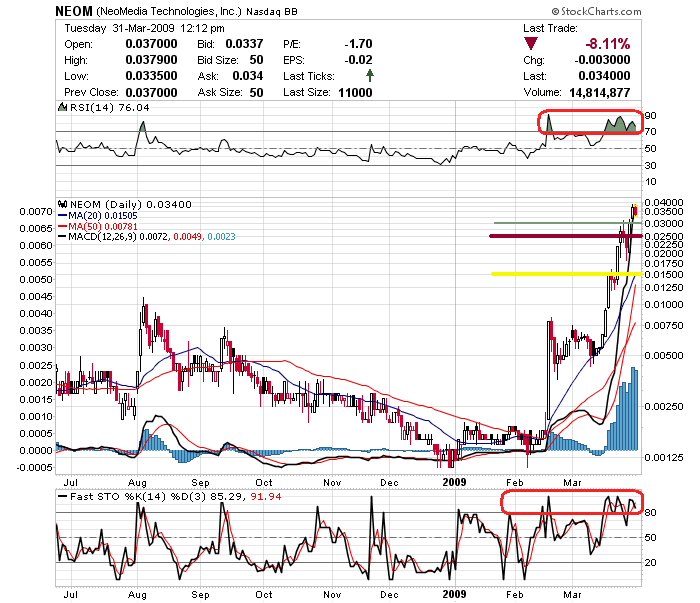Image resolution: width=700 pixels, height=603 pixels.
Task: Click the -8.11% percent change
Action: pyautogui.click(x=608, y=44)
